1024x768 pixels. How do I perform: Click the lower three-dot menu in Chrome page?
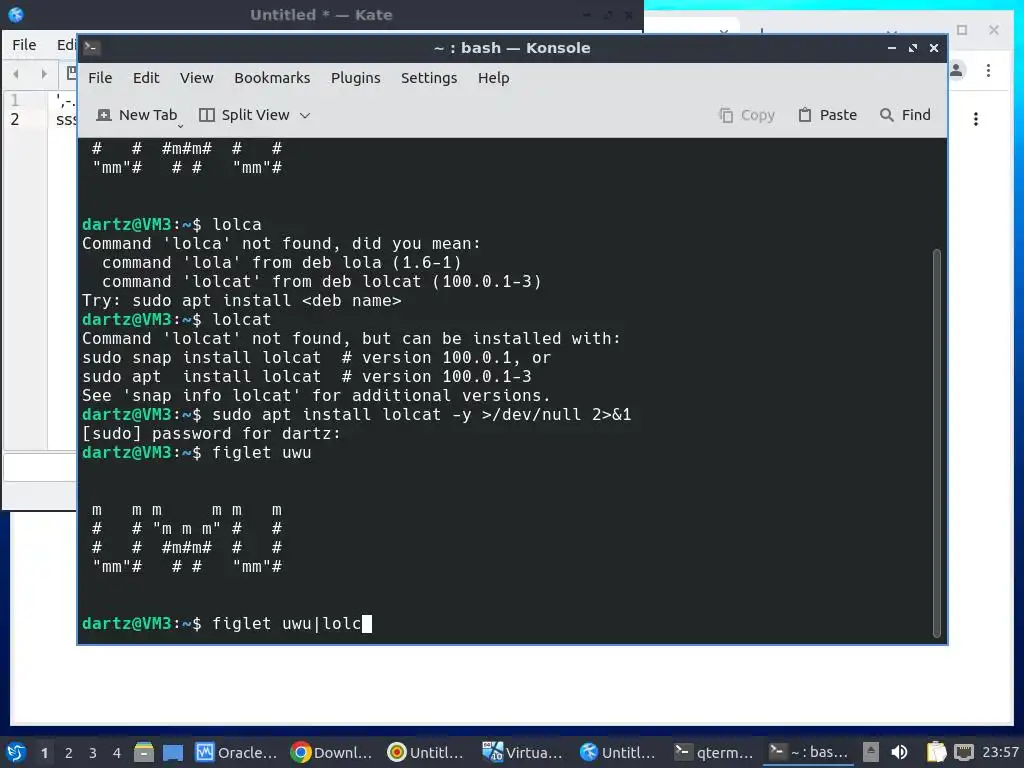976,119
